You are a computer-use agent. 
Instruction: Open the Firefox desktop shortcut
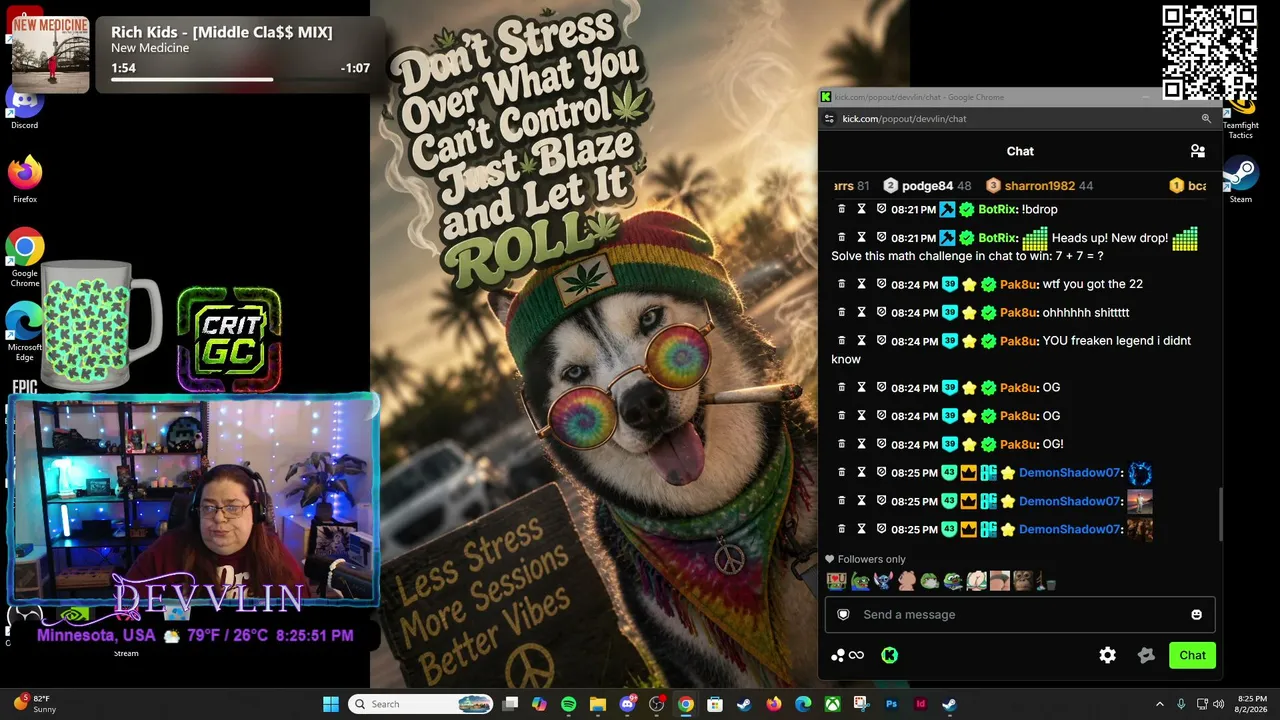24,179
